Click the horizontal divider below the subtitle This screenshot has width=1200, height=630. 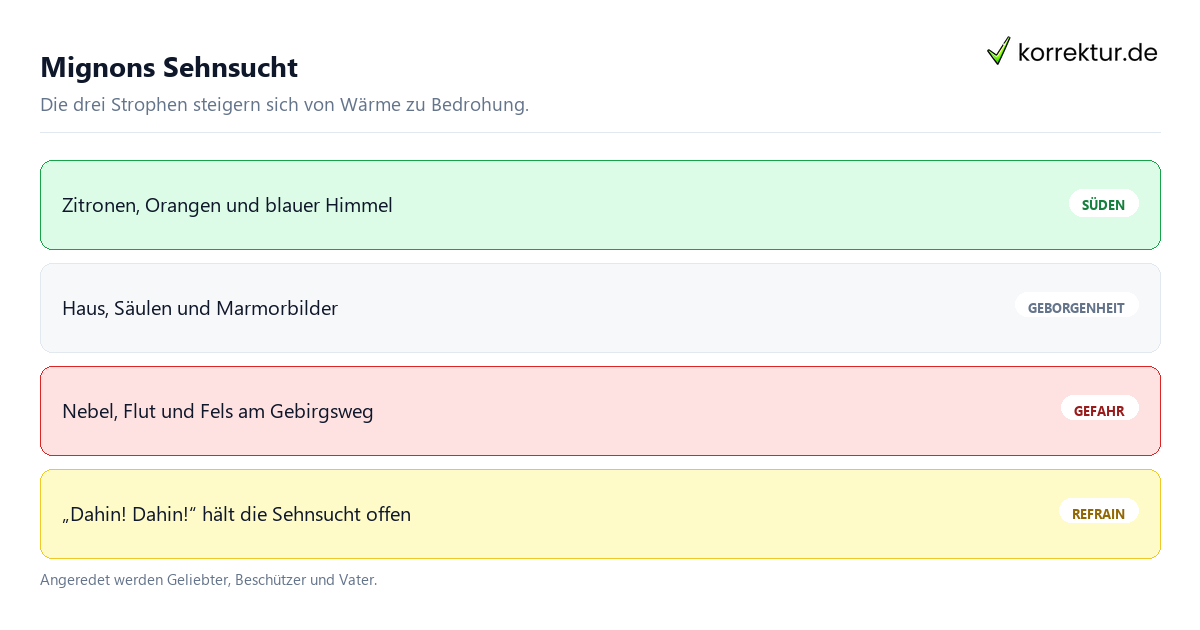pos(600,132)
